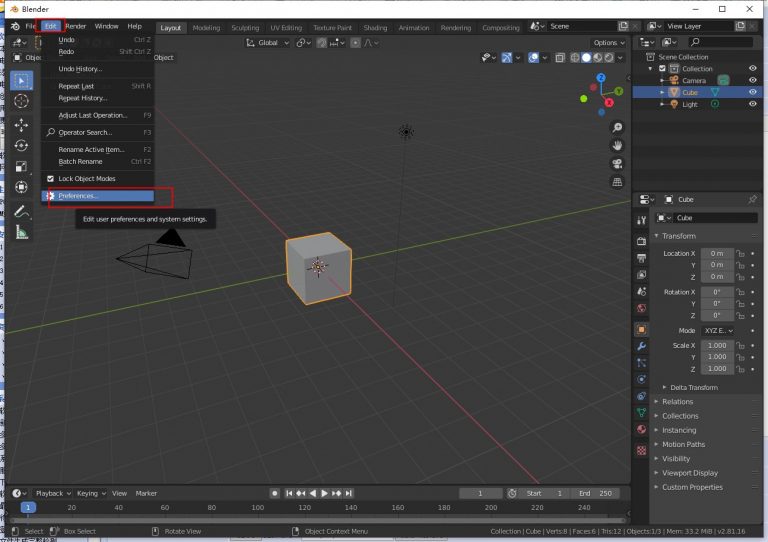Click Operator Search menu entry
Screen dimensions: 768x542
[x=85, y=132]
